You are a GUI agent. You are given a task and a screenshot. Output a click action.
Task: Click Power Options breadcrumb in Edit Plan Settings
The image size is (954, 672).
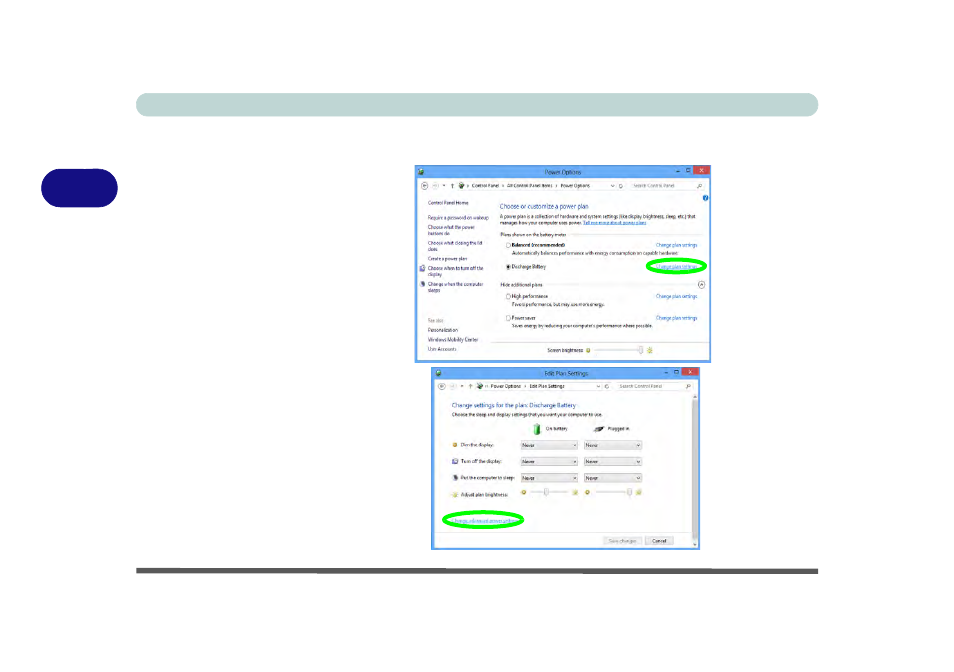pyautogui.click(x=505, y=387)
